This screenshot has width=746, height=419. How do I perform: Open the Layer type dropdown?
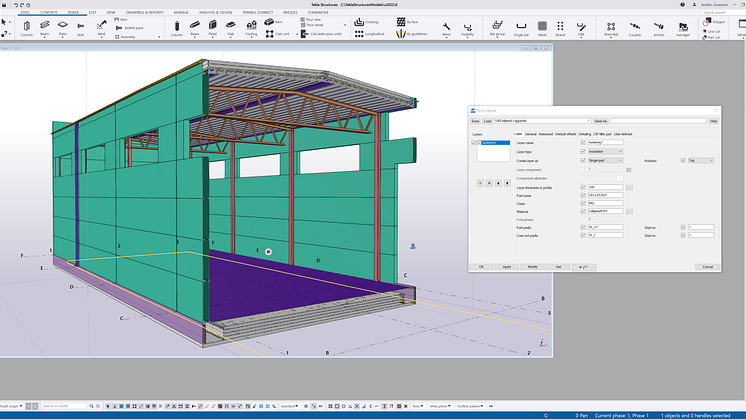(x=606, y=151)
